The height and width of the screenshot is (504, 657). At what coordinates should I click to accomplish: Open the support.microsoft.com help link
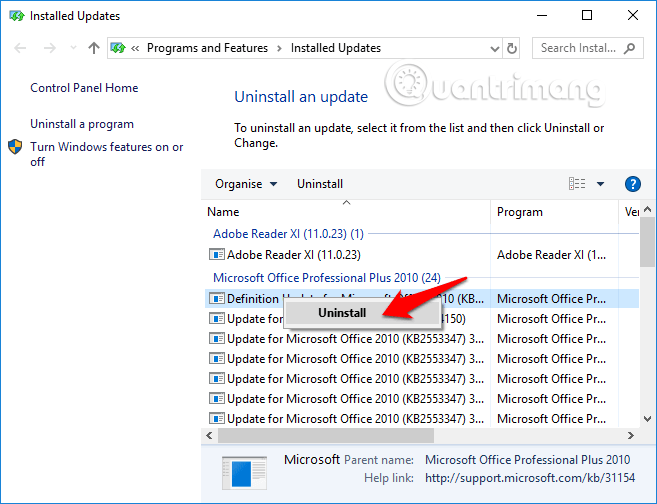point(530,478)
